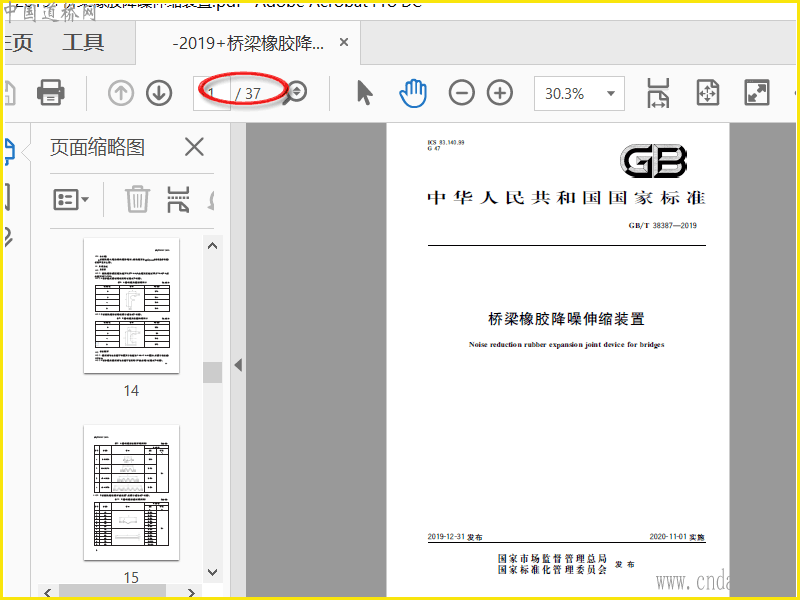Click the fit one full page icon

708,93
